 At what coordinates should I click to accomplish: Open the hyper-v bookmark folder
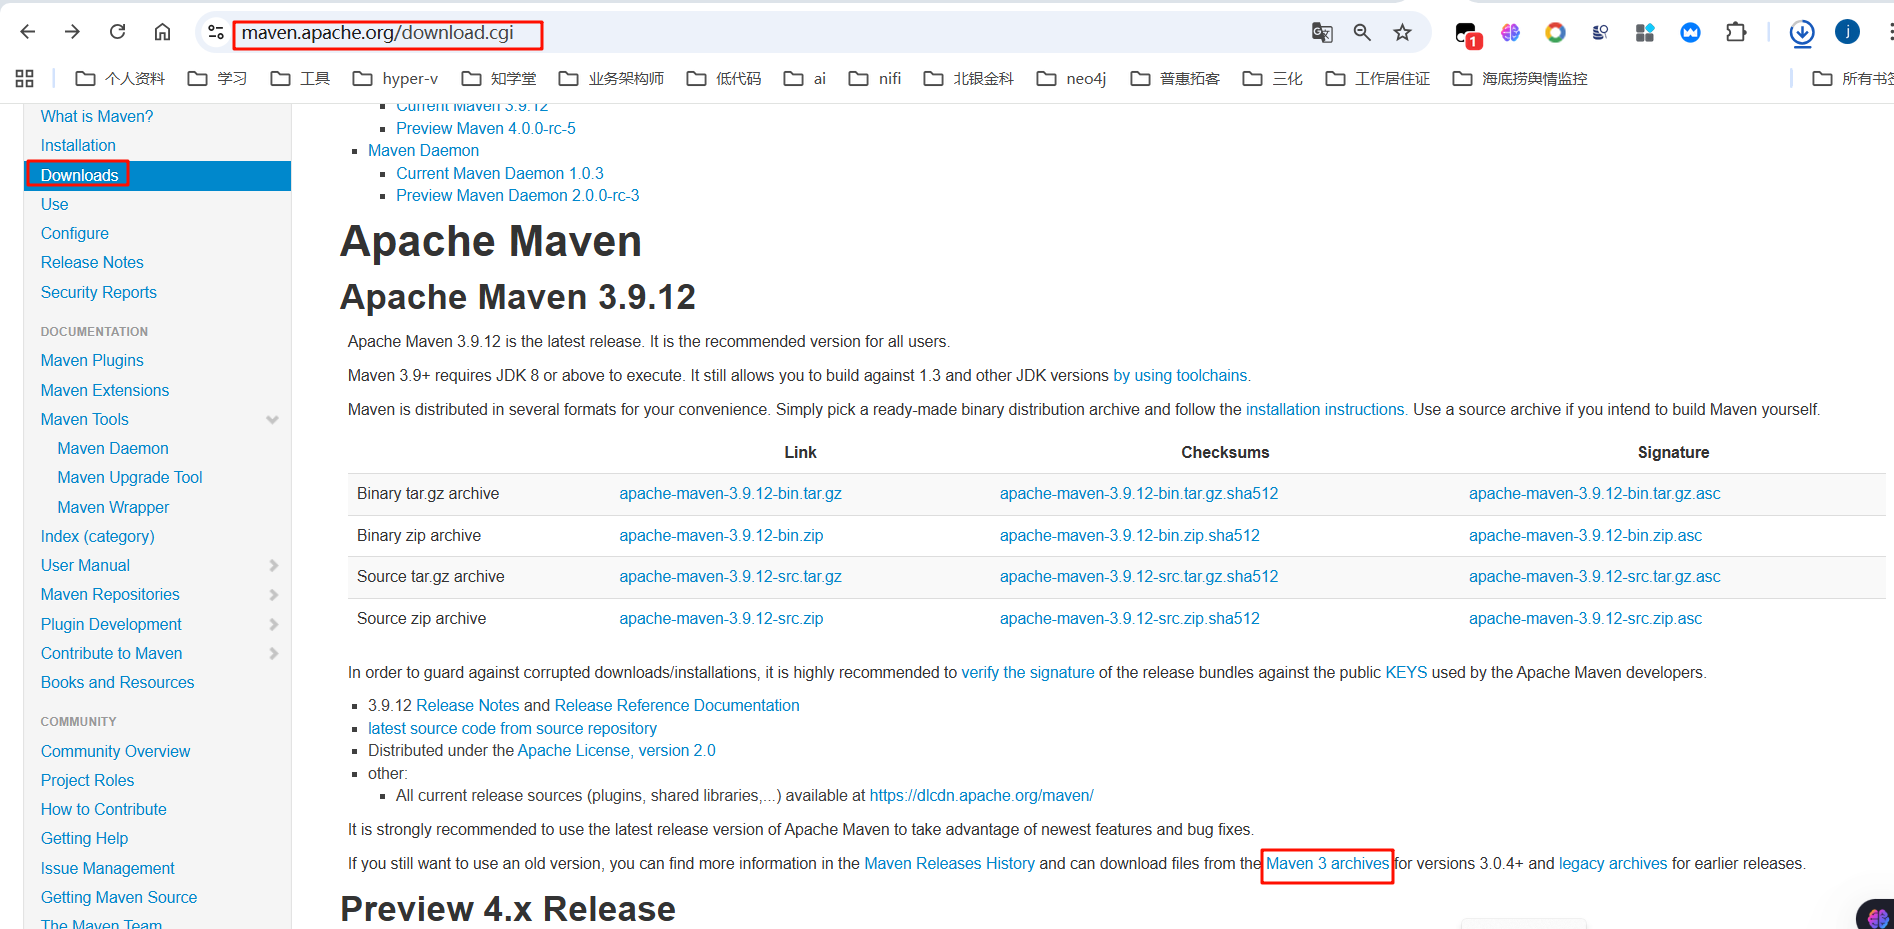(395, 78)
